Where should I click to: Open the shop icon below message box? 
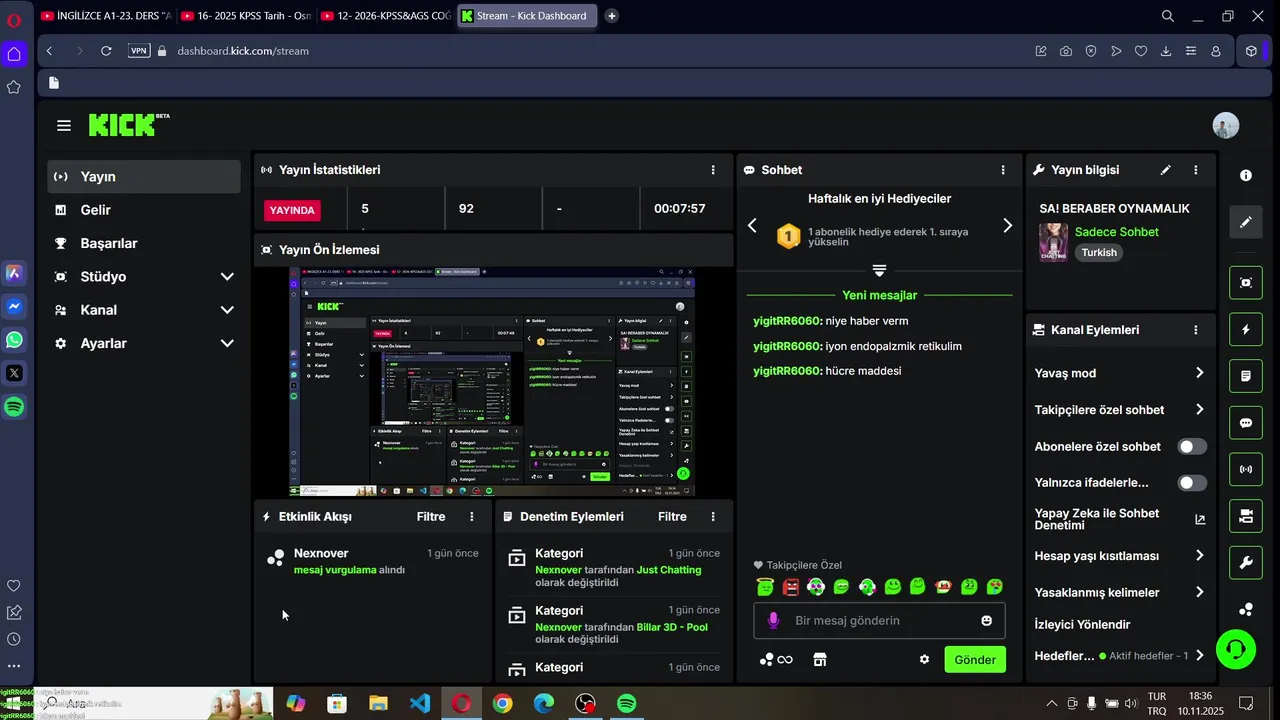coord(820,660)
